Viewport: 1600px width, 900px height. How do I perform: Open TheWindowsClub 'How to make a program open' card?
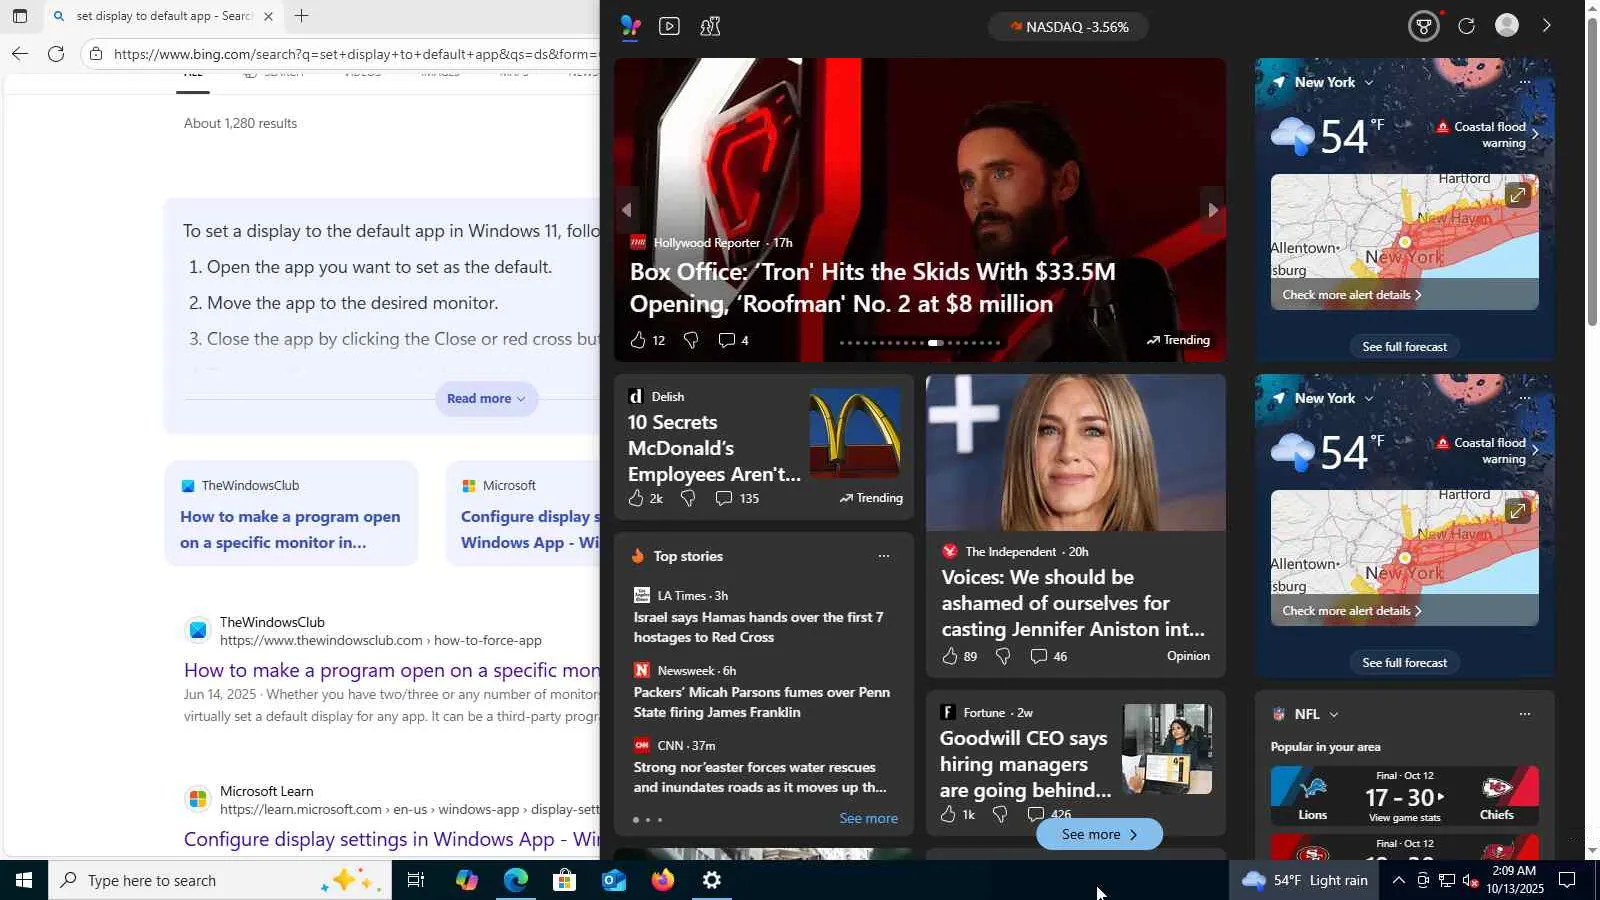pos(291,514)
